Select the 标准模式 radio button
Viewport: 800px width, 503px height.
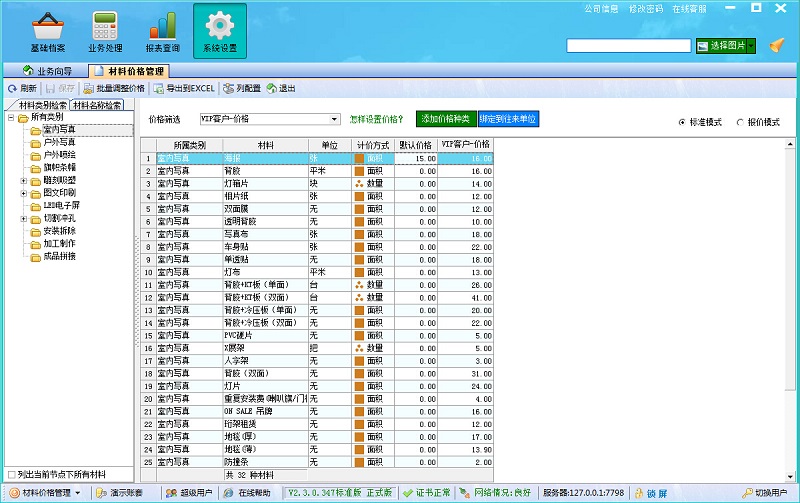coord(683,121)
